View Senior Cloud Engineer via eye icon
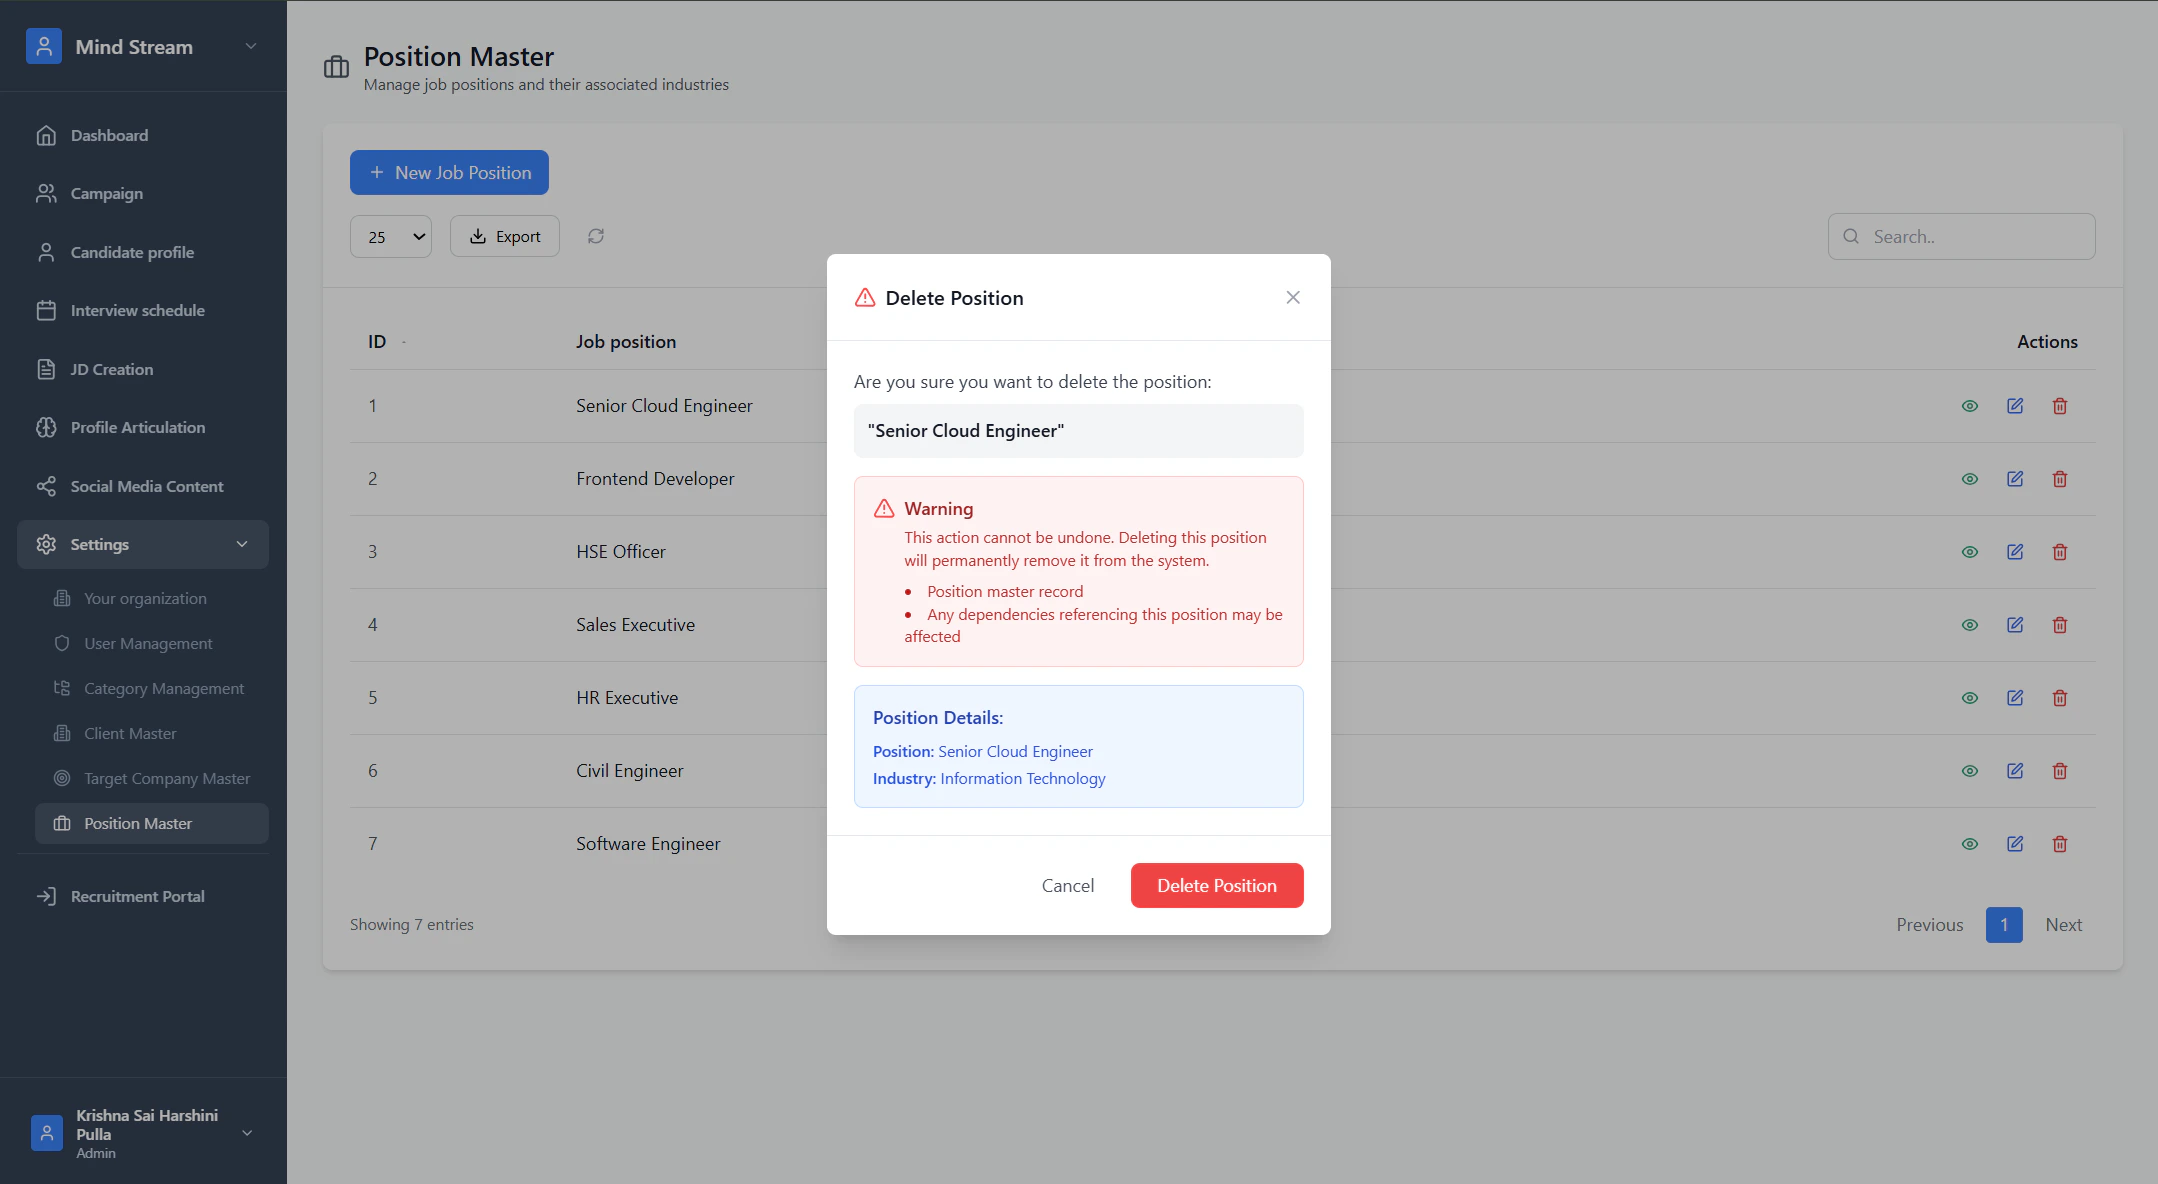The width and height of the screenshot is (2158, 1184). [1970, 406]
